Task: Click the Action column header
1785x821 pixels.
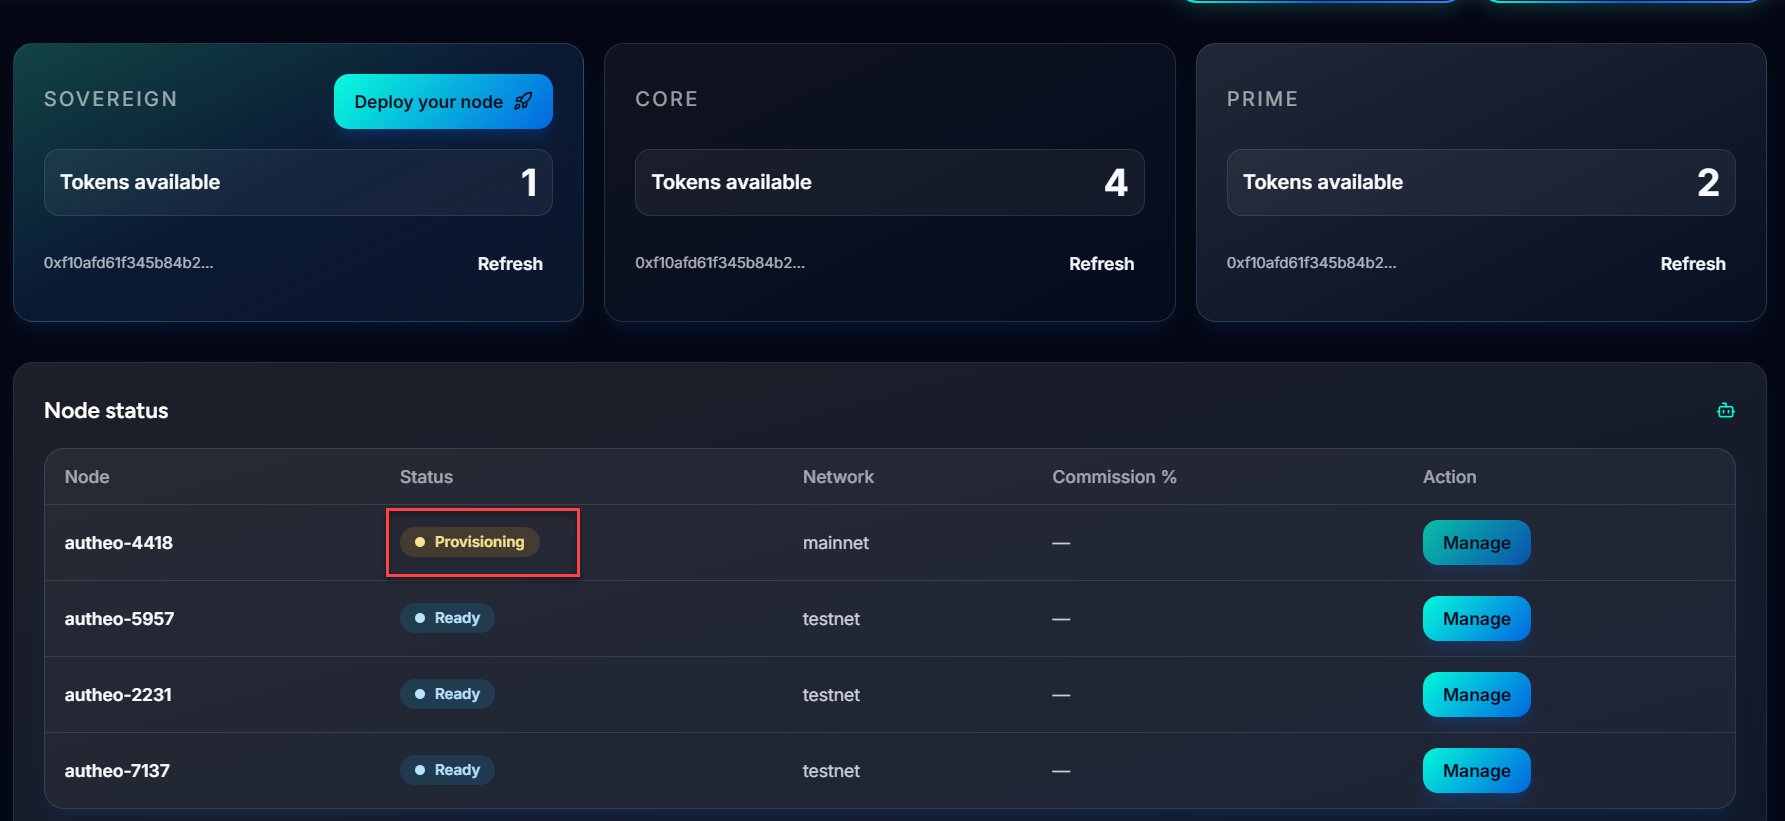Action: coord(1449,477)
